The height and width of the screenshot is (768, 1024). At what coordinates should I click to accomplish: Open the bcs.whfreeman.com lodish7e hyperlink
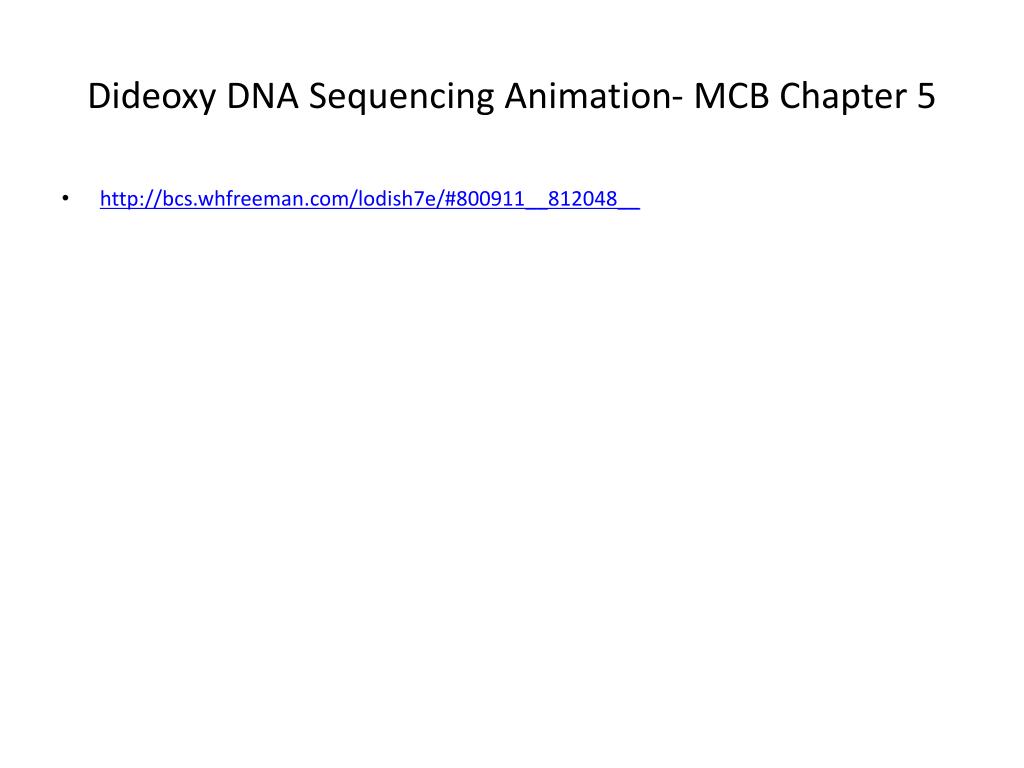pyautogui.click(x=370, y=199)
